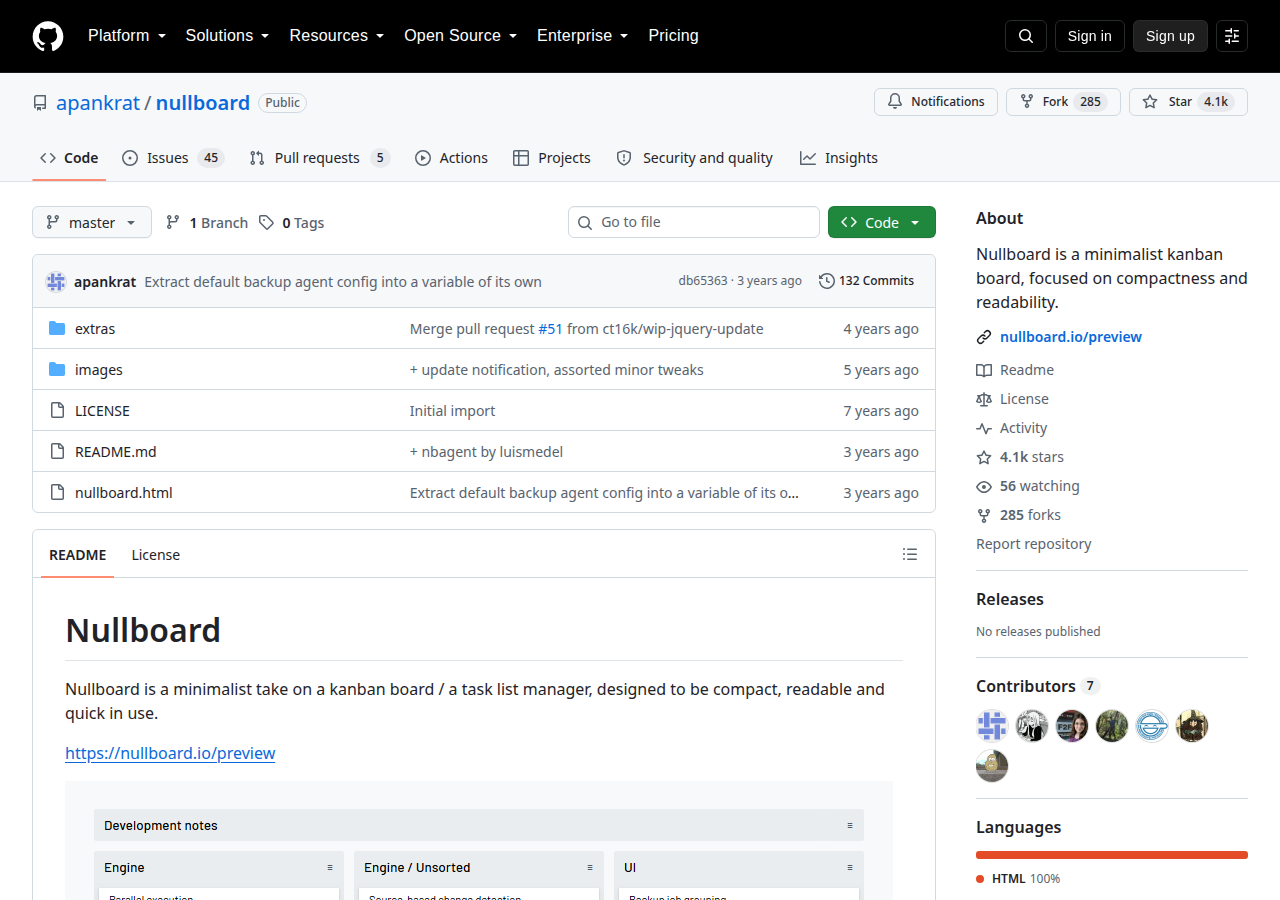The width and height of the screenshot is (1280, 900).
Task: Expand the Solutions menu
Action: 228,36
